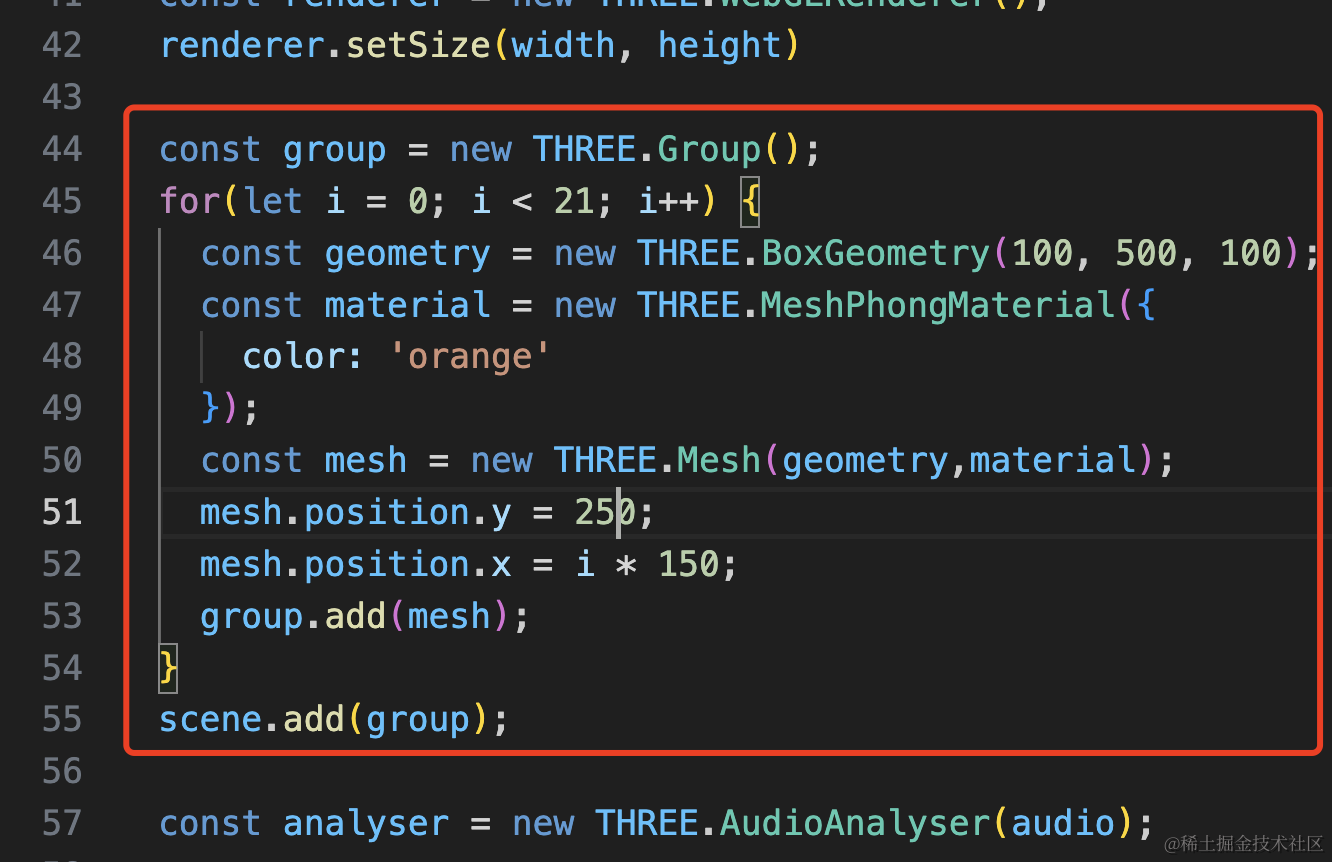The image size is (1332, 862).
Task: Click the 'color' property key on line 48
Action: 294,357
